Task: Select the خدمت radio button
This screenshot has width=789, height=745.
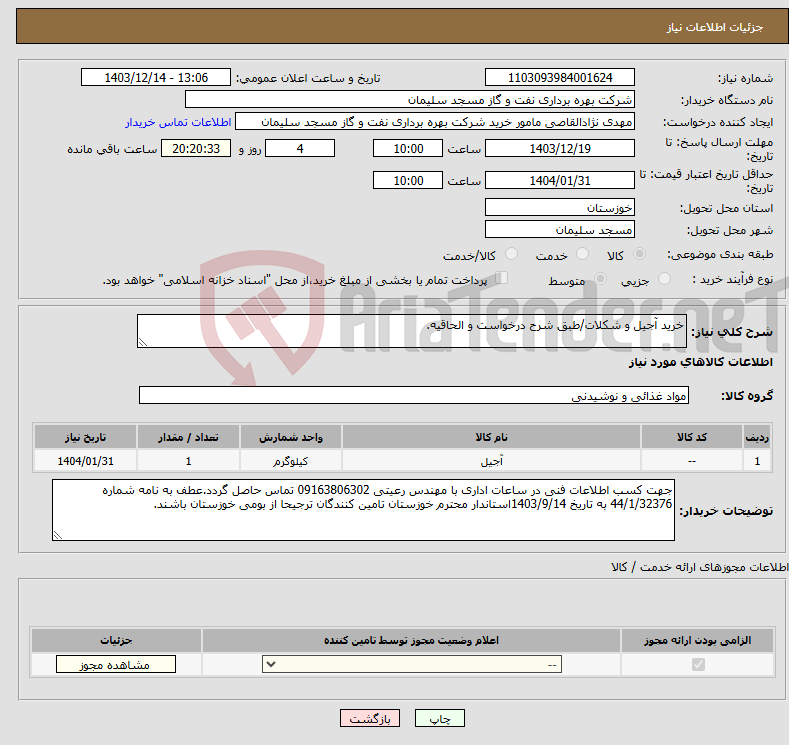Action: [582, 254]
